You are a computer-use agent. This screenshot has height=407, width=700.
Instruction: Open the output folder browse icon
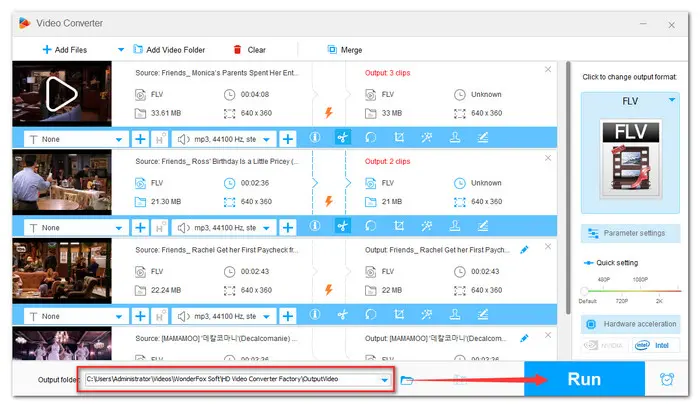point(407,380)
